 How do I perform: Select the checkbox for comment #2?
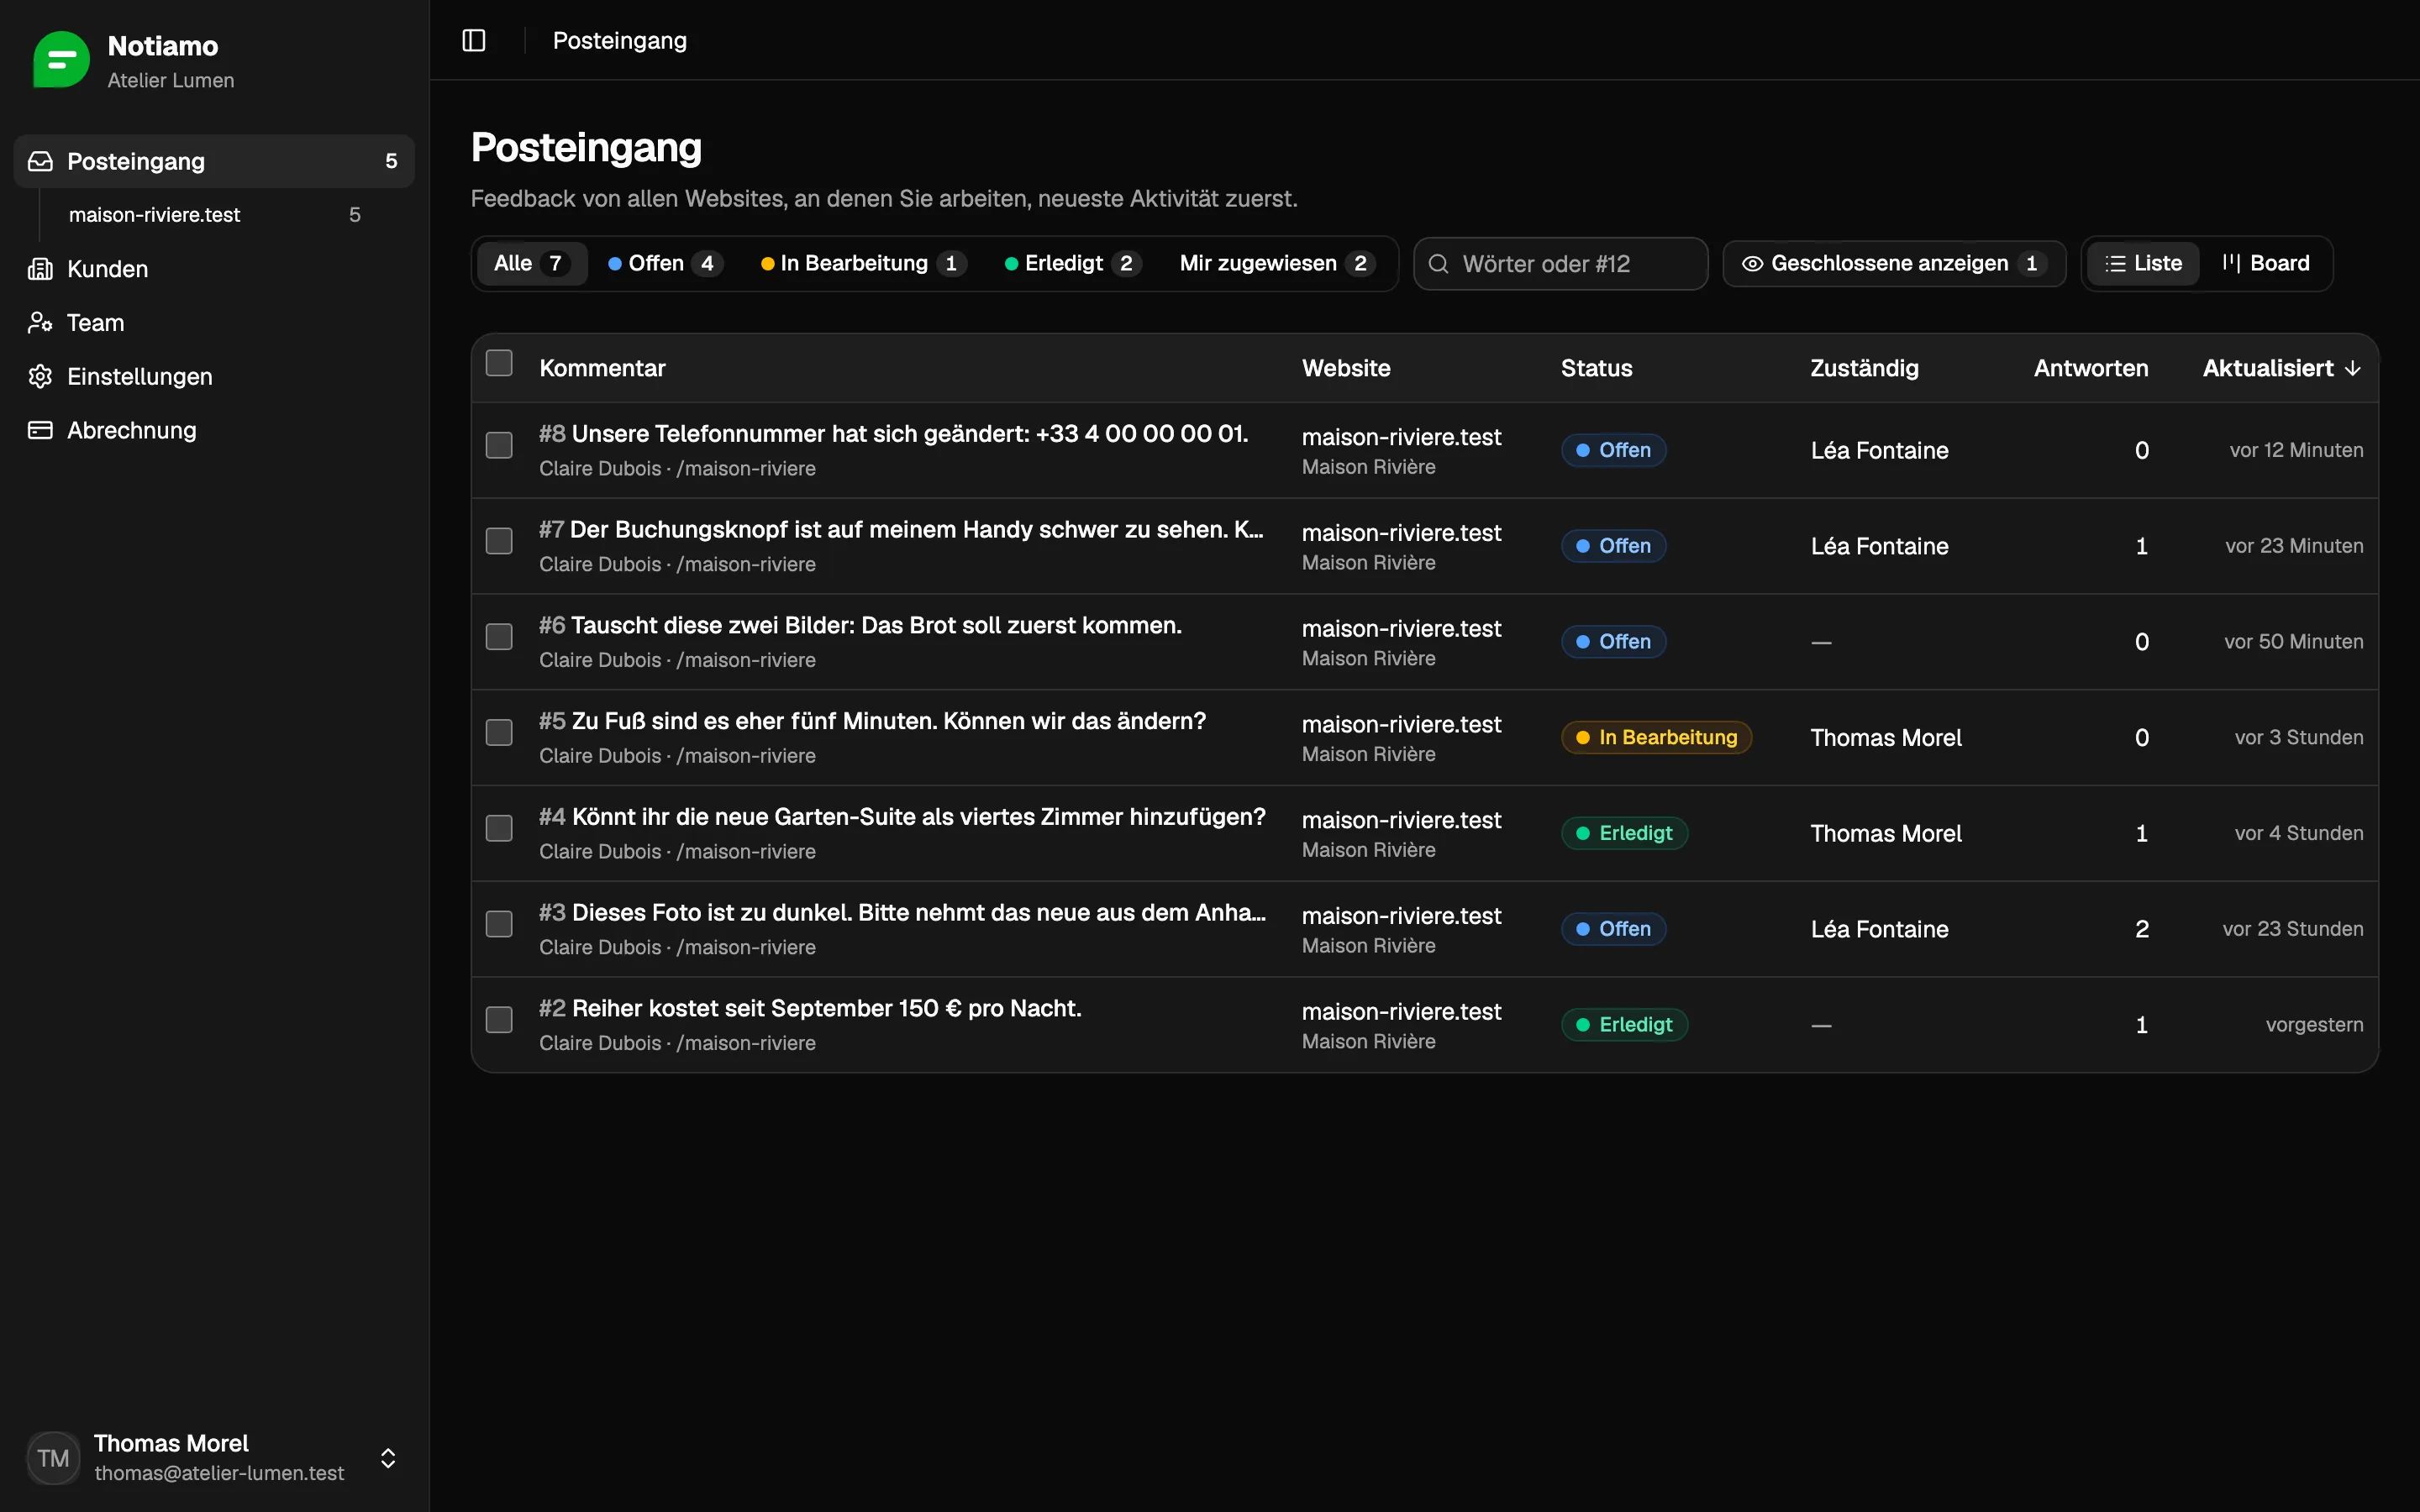coord(499,1020)
